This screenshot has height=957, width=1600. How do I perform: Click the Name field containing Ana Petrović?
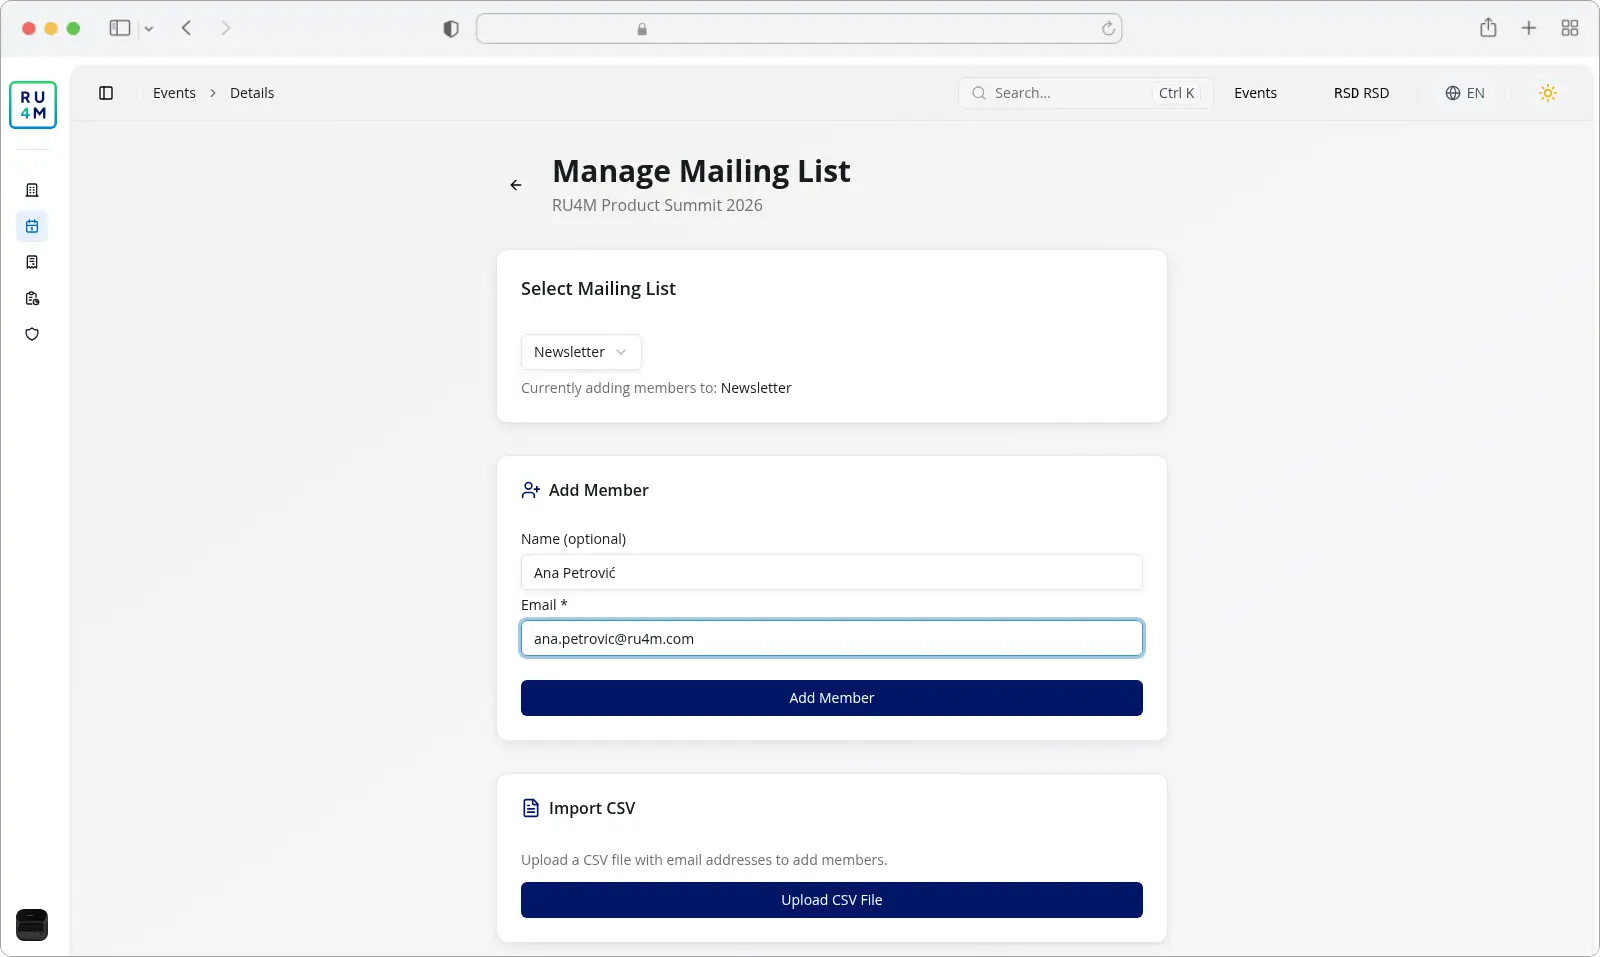(832, 572)
